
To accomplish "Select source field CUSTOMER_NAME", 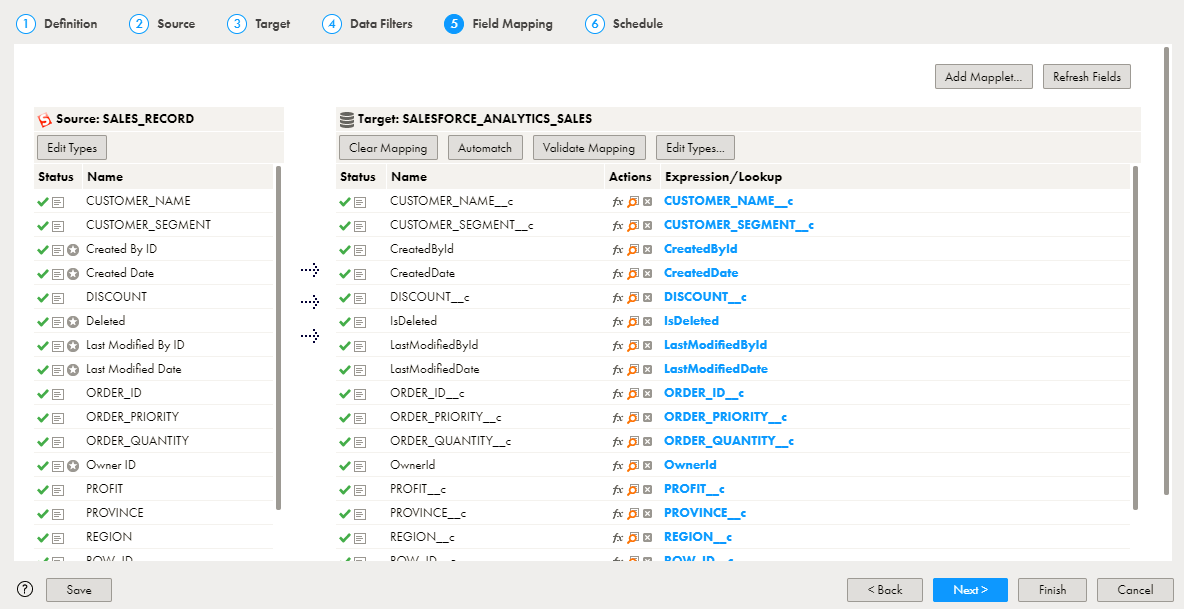I will point(138,201).
